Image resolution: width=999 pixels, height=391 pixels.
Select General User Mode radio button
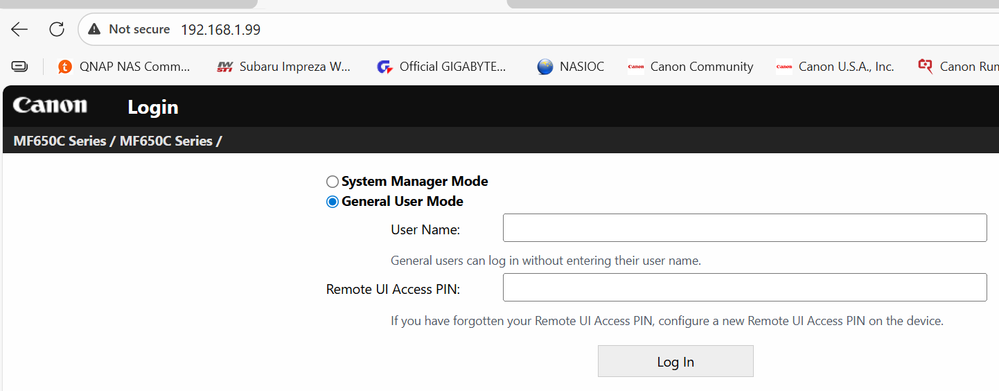click(332, 202)
